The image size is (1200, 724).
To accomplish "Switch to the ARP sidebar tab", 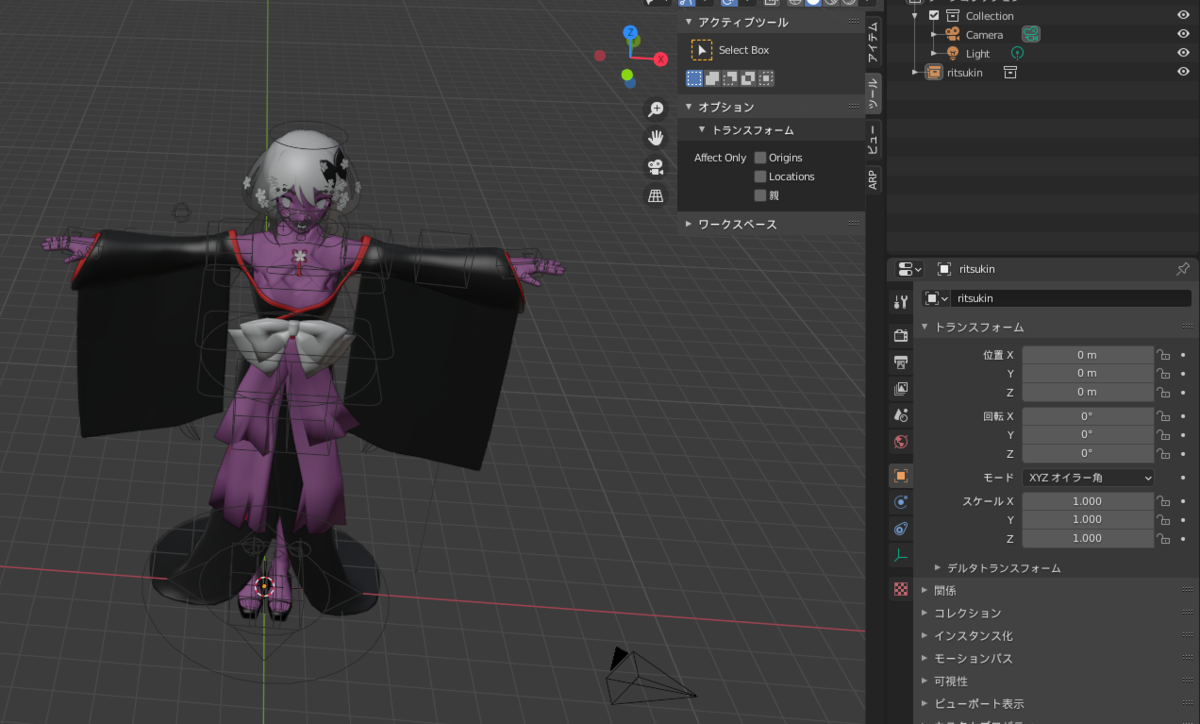I will (873, 179).
